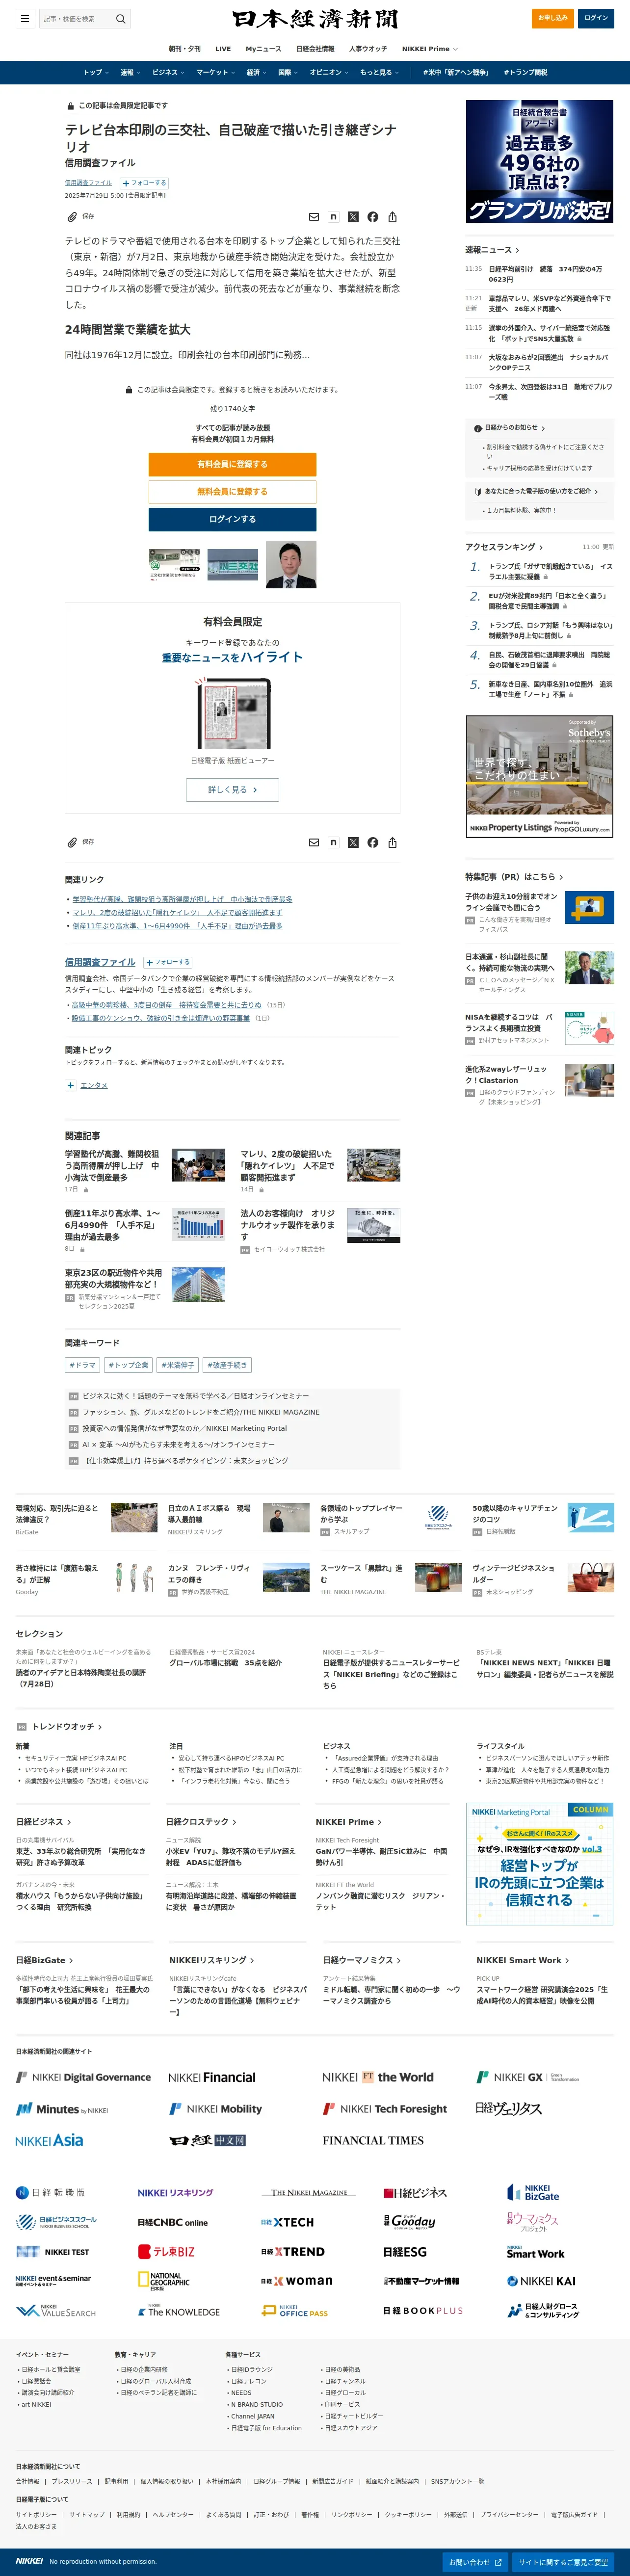Click the テレ東BIZ logo
This screenshot has width=630, height=2576.
pyautogui.click(x=166, y=2252)
